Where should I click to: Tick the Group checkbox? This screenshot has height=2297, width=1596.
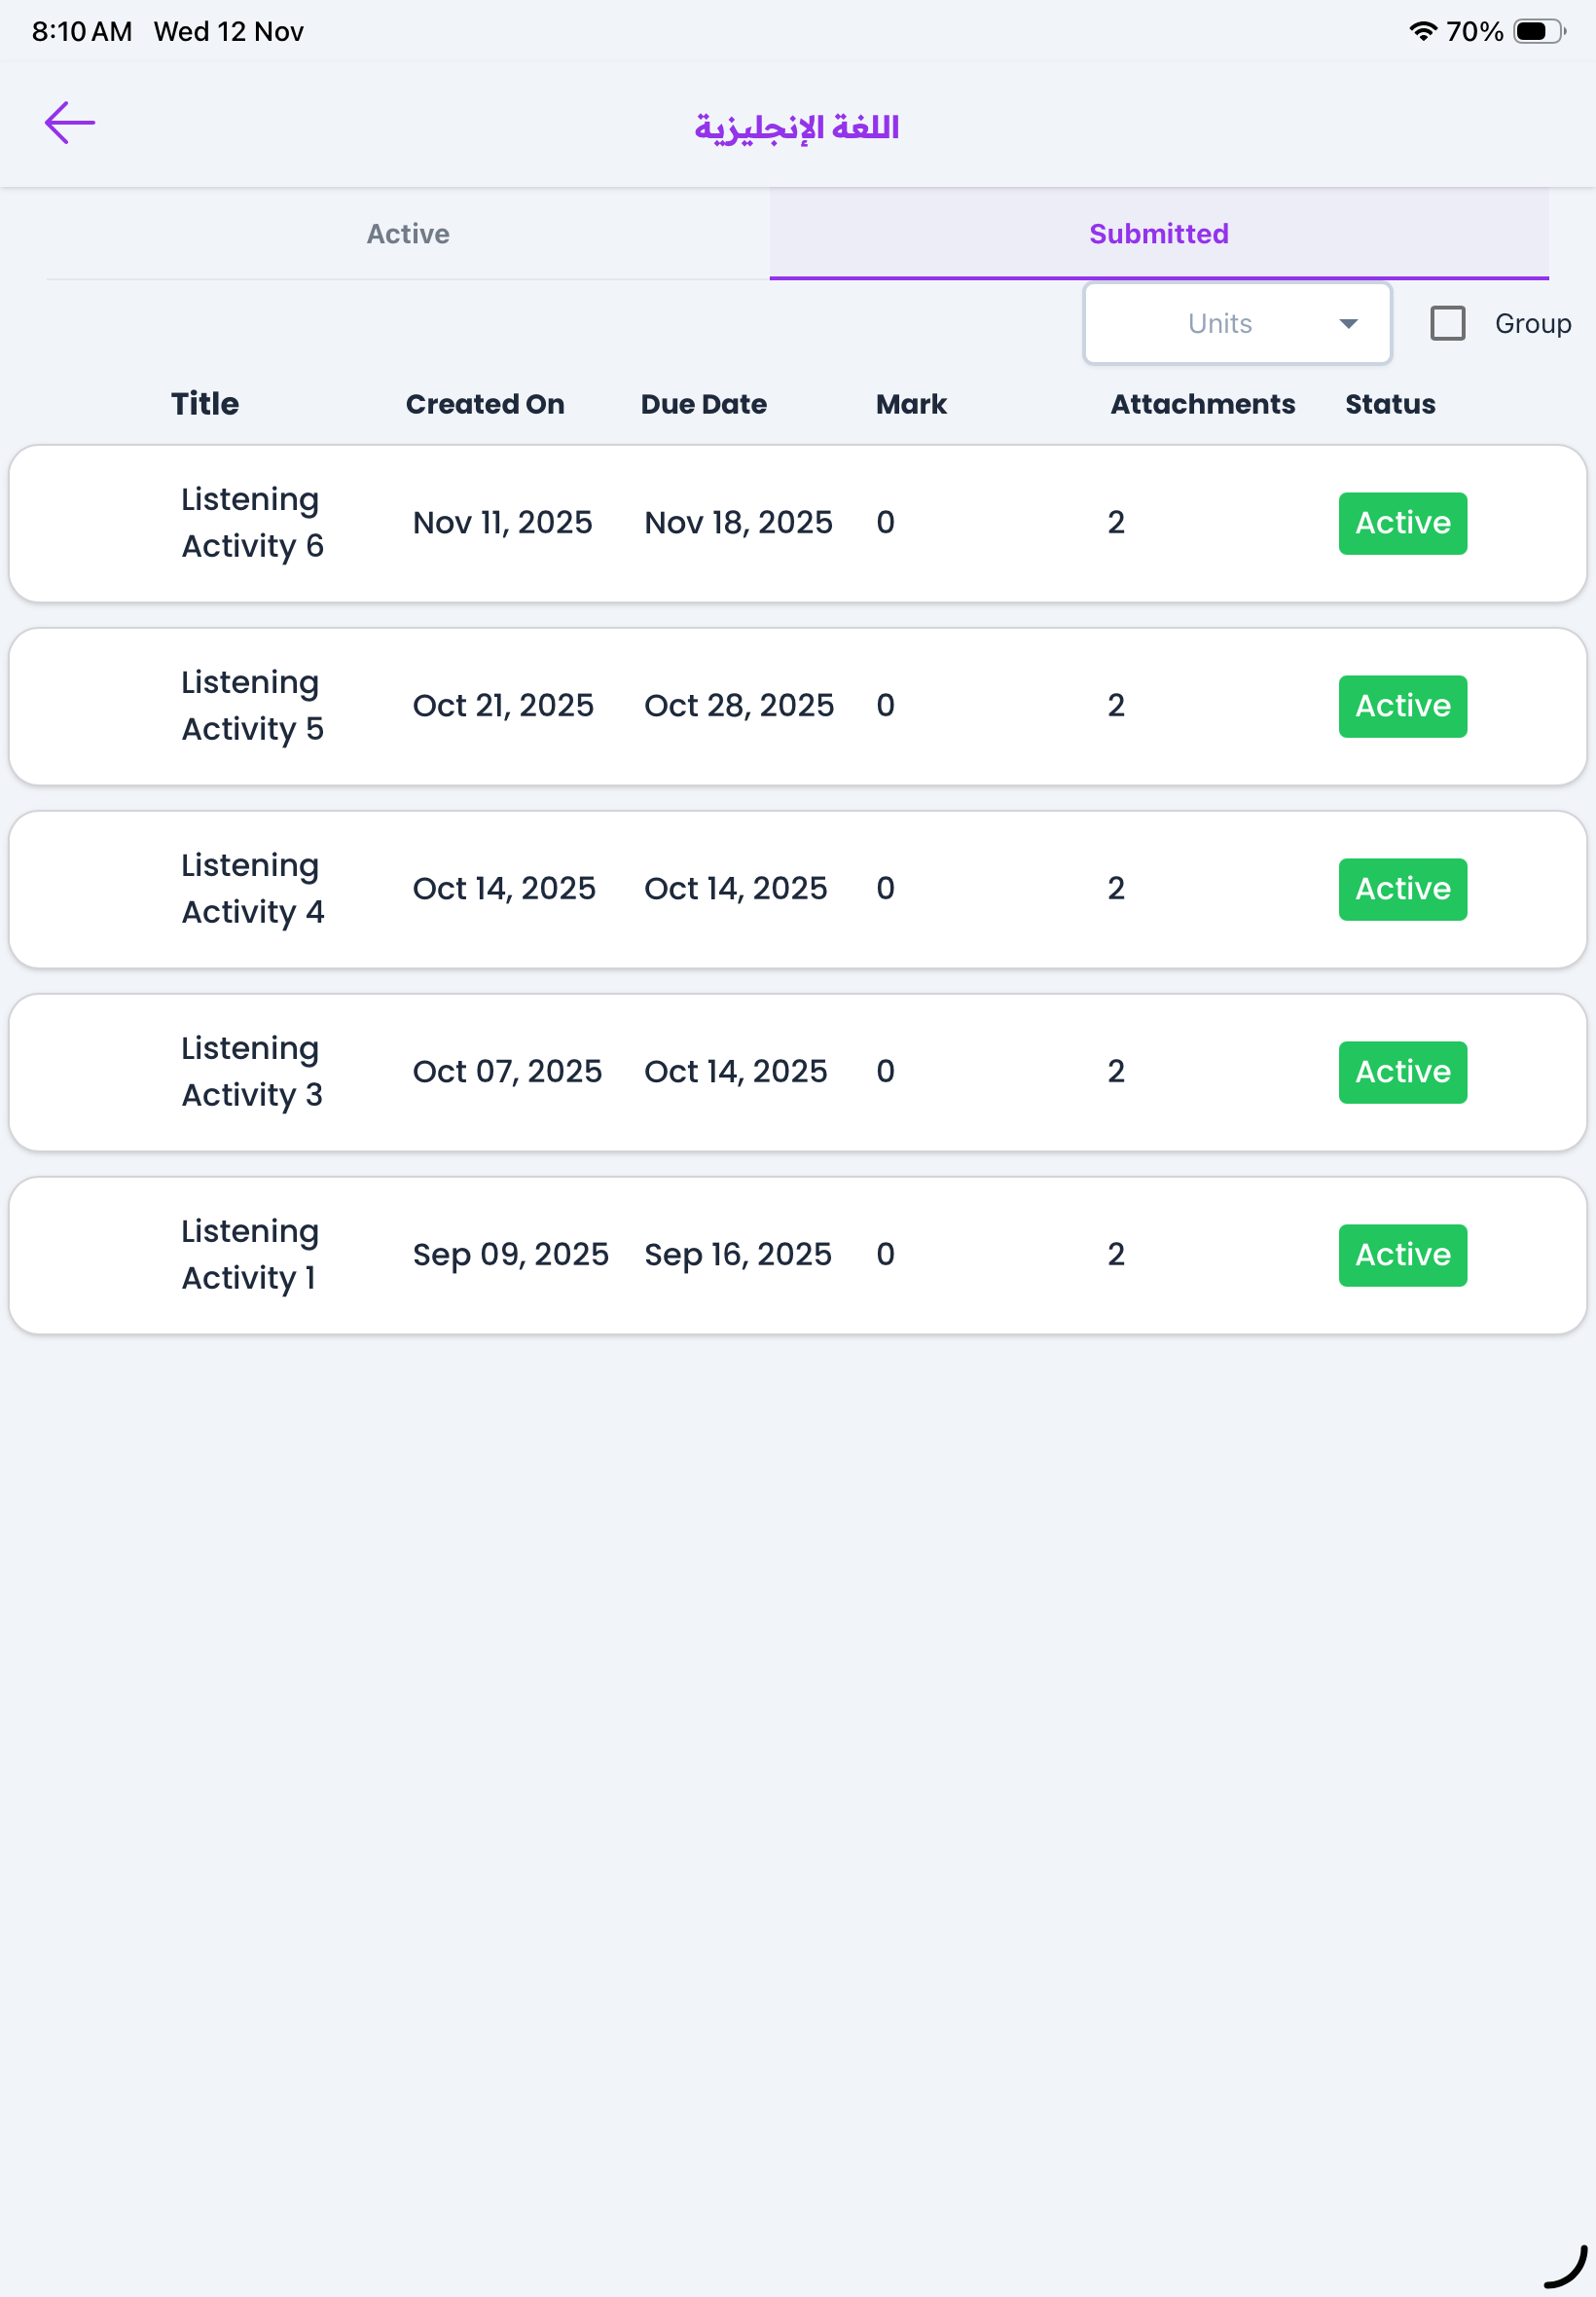pyautogui.click(x=1447, y=323)
